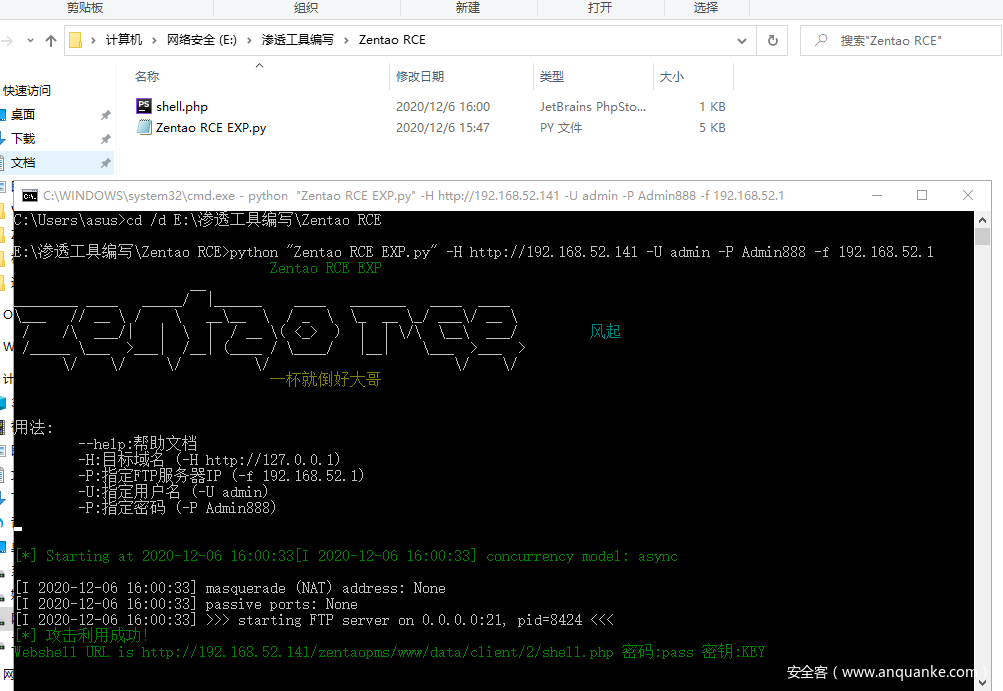Click the 组织 ribbon group label

pyautogui.click(x=306, y=8)
